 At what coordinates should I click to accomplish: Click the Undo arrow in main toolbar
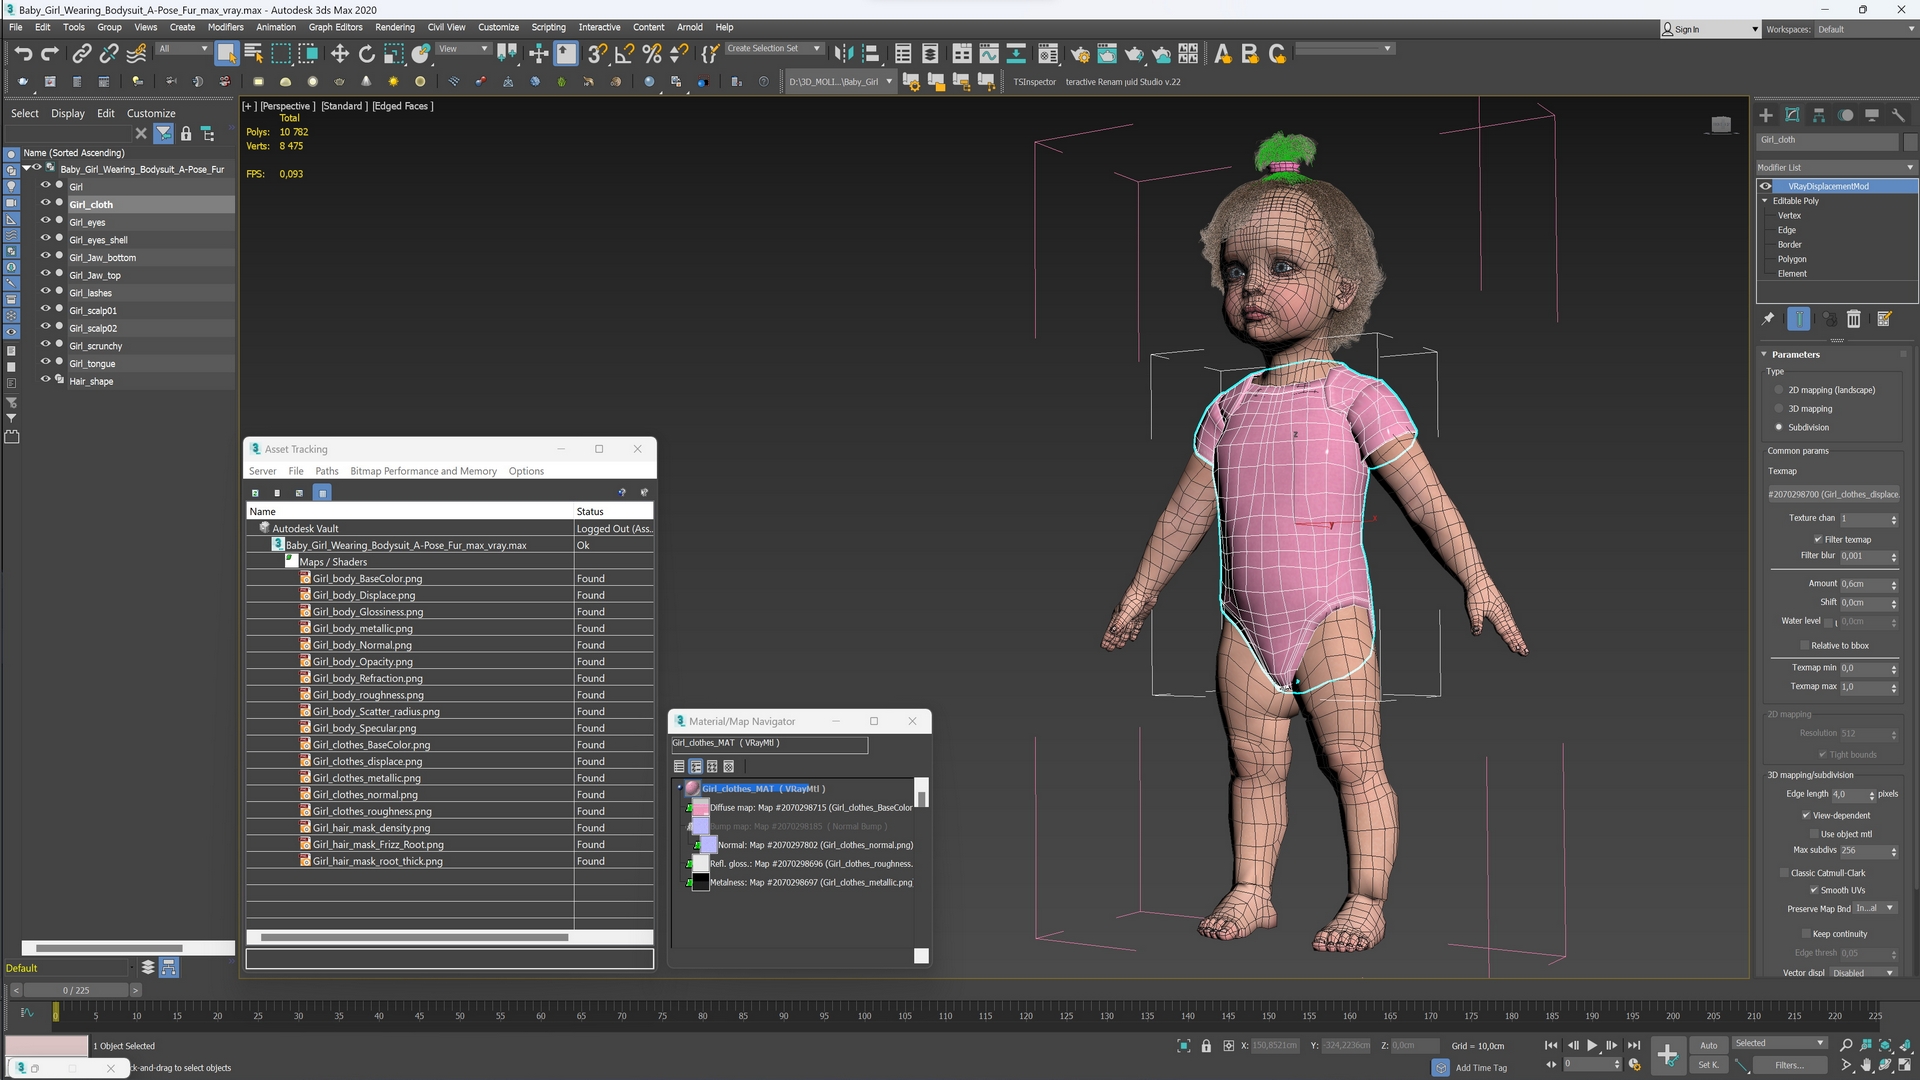click(23, 53)
